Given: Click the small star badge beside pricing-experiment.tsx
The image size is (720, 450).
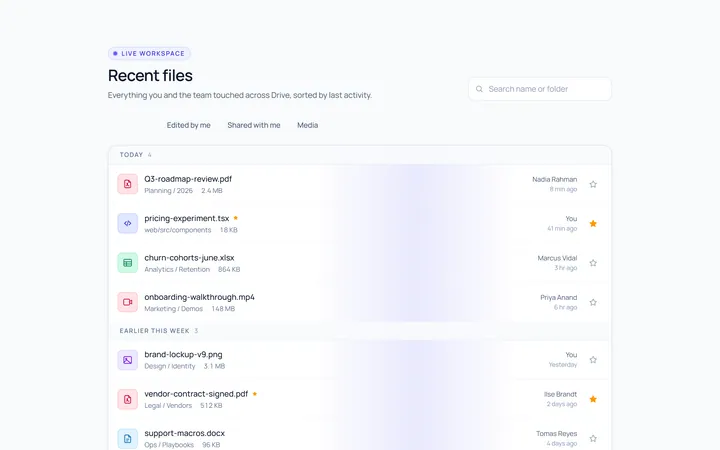Looking at the screenshot, I should [236, 218].
